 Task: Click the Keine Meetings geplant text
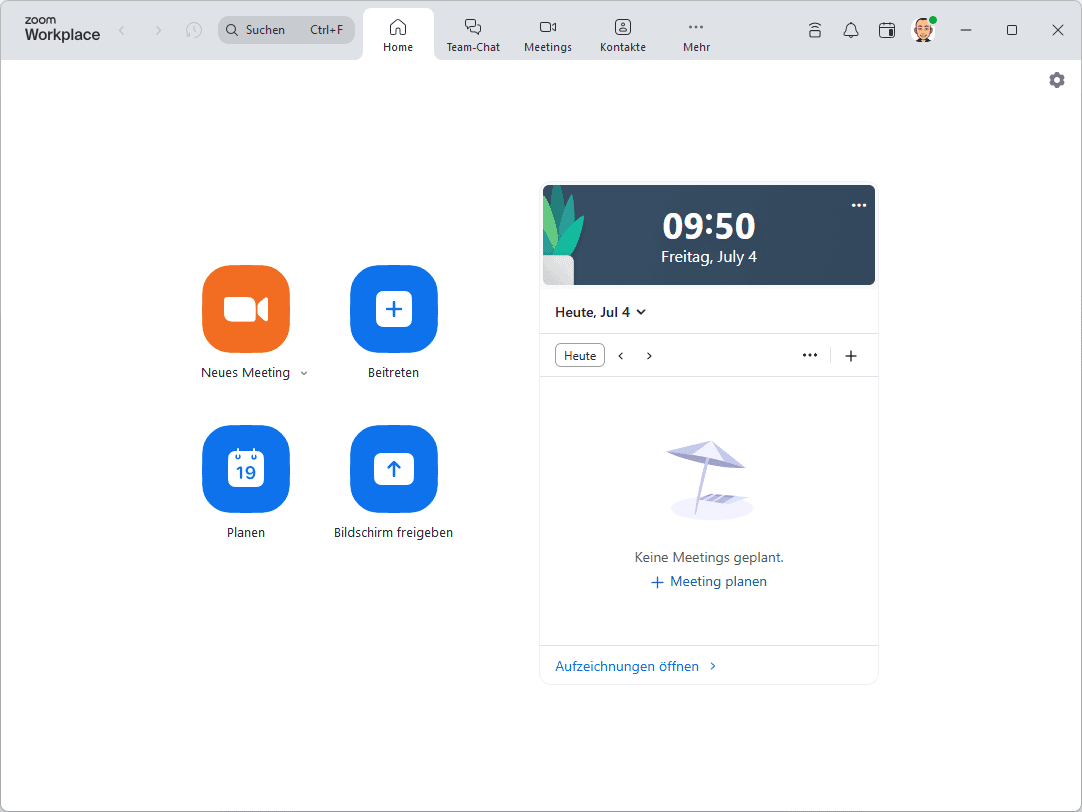click(709, 557)
